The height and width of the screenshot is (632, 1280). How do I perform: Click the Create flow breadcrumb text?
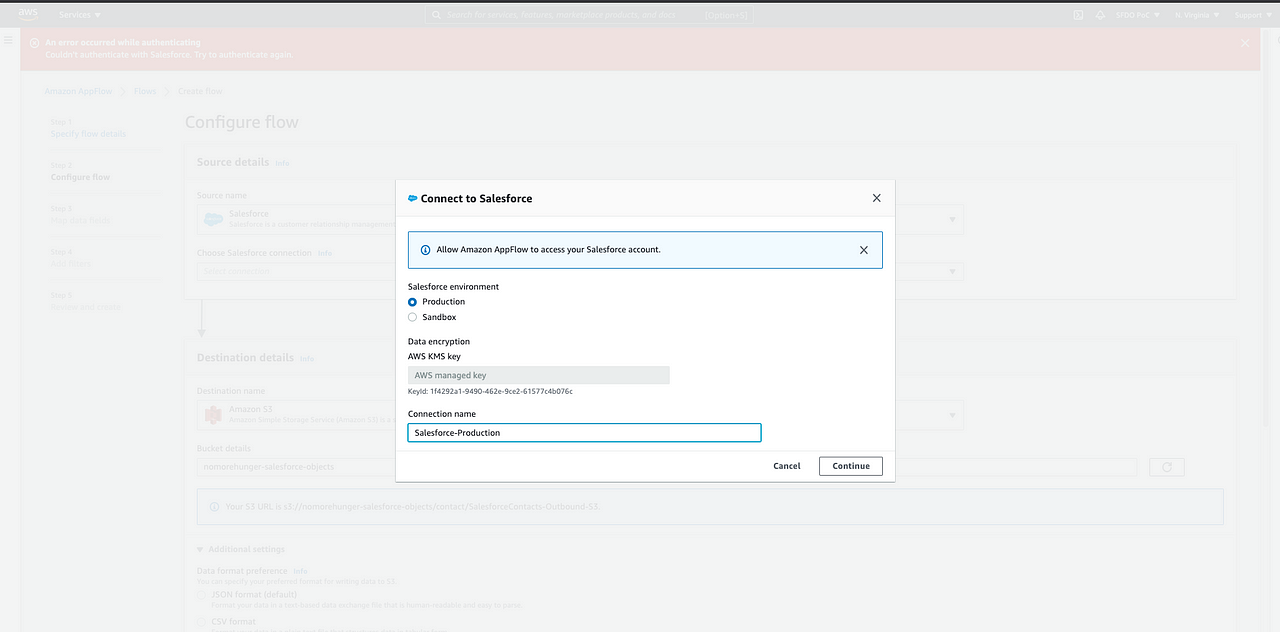coord(200,91)
